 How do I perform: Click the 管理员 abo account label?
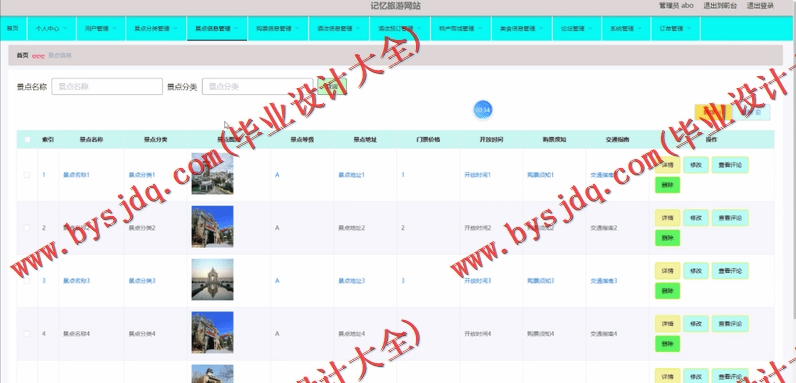(x=676, y=6)
